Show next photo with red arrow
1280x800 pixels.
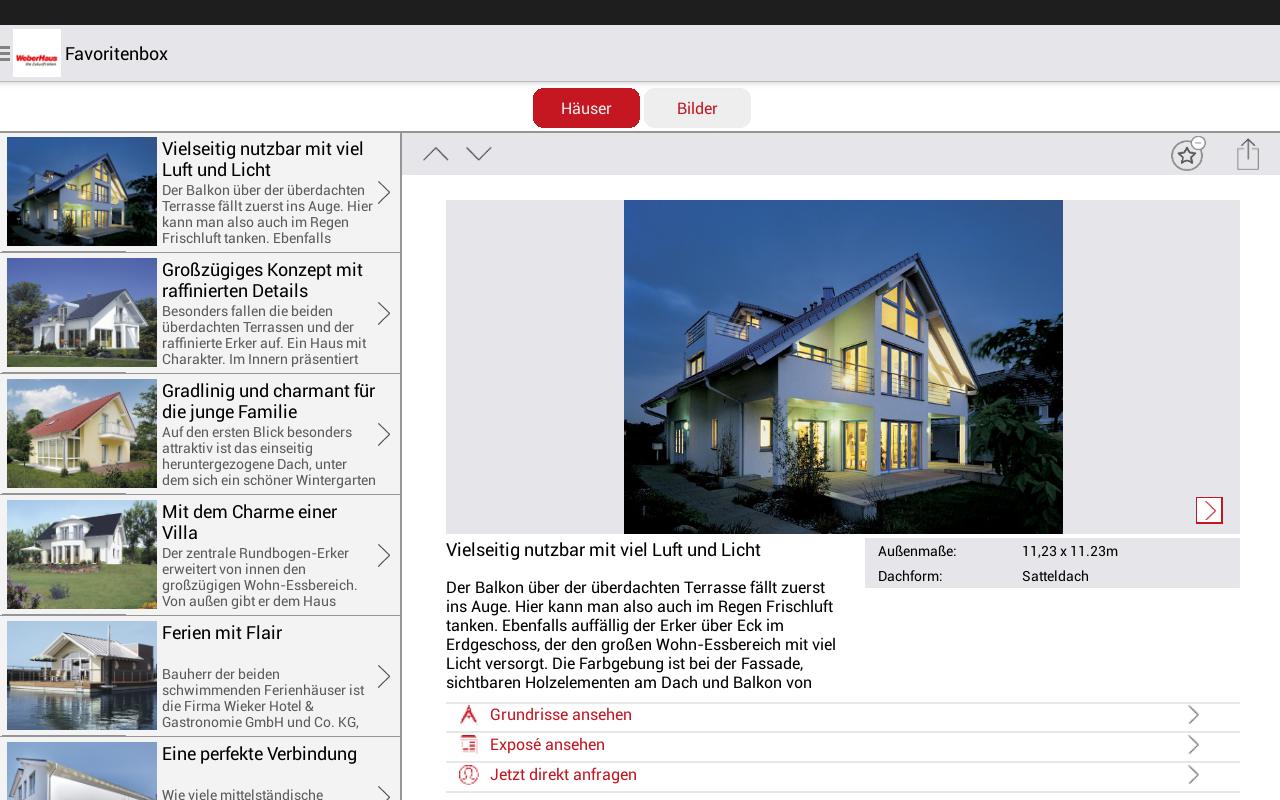1209,510
